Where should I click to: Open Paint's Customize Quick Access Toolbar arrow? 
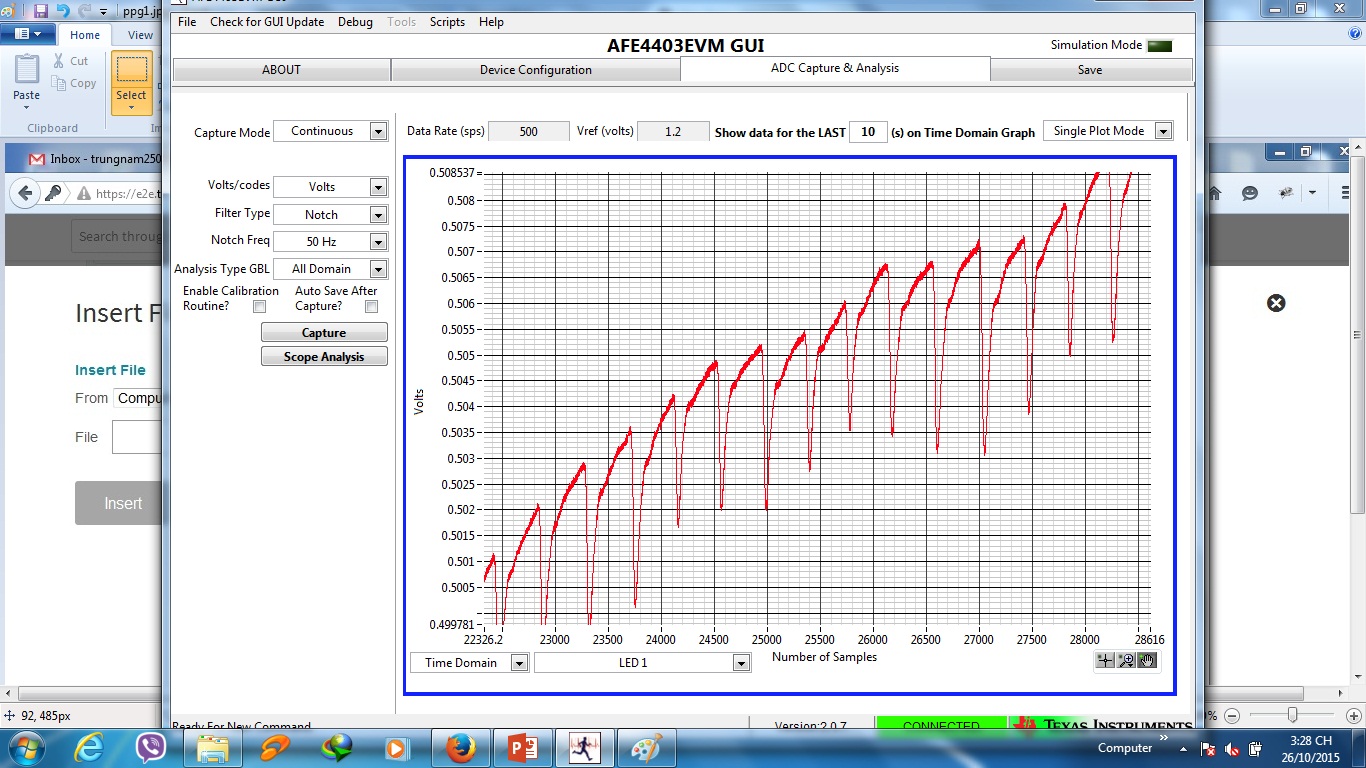104,12
